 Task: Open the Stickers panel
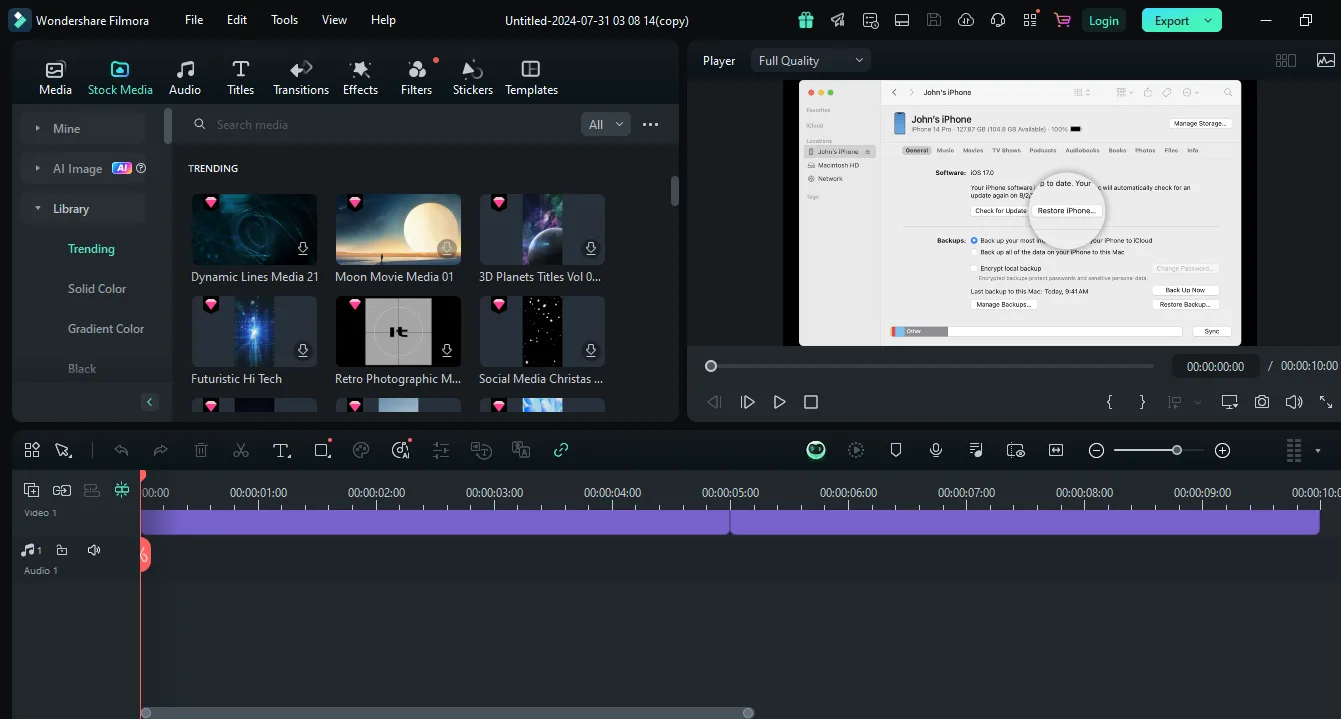point(472,78)
